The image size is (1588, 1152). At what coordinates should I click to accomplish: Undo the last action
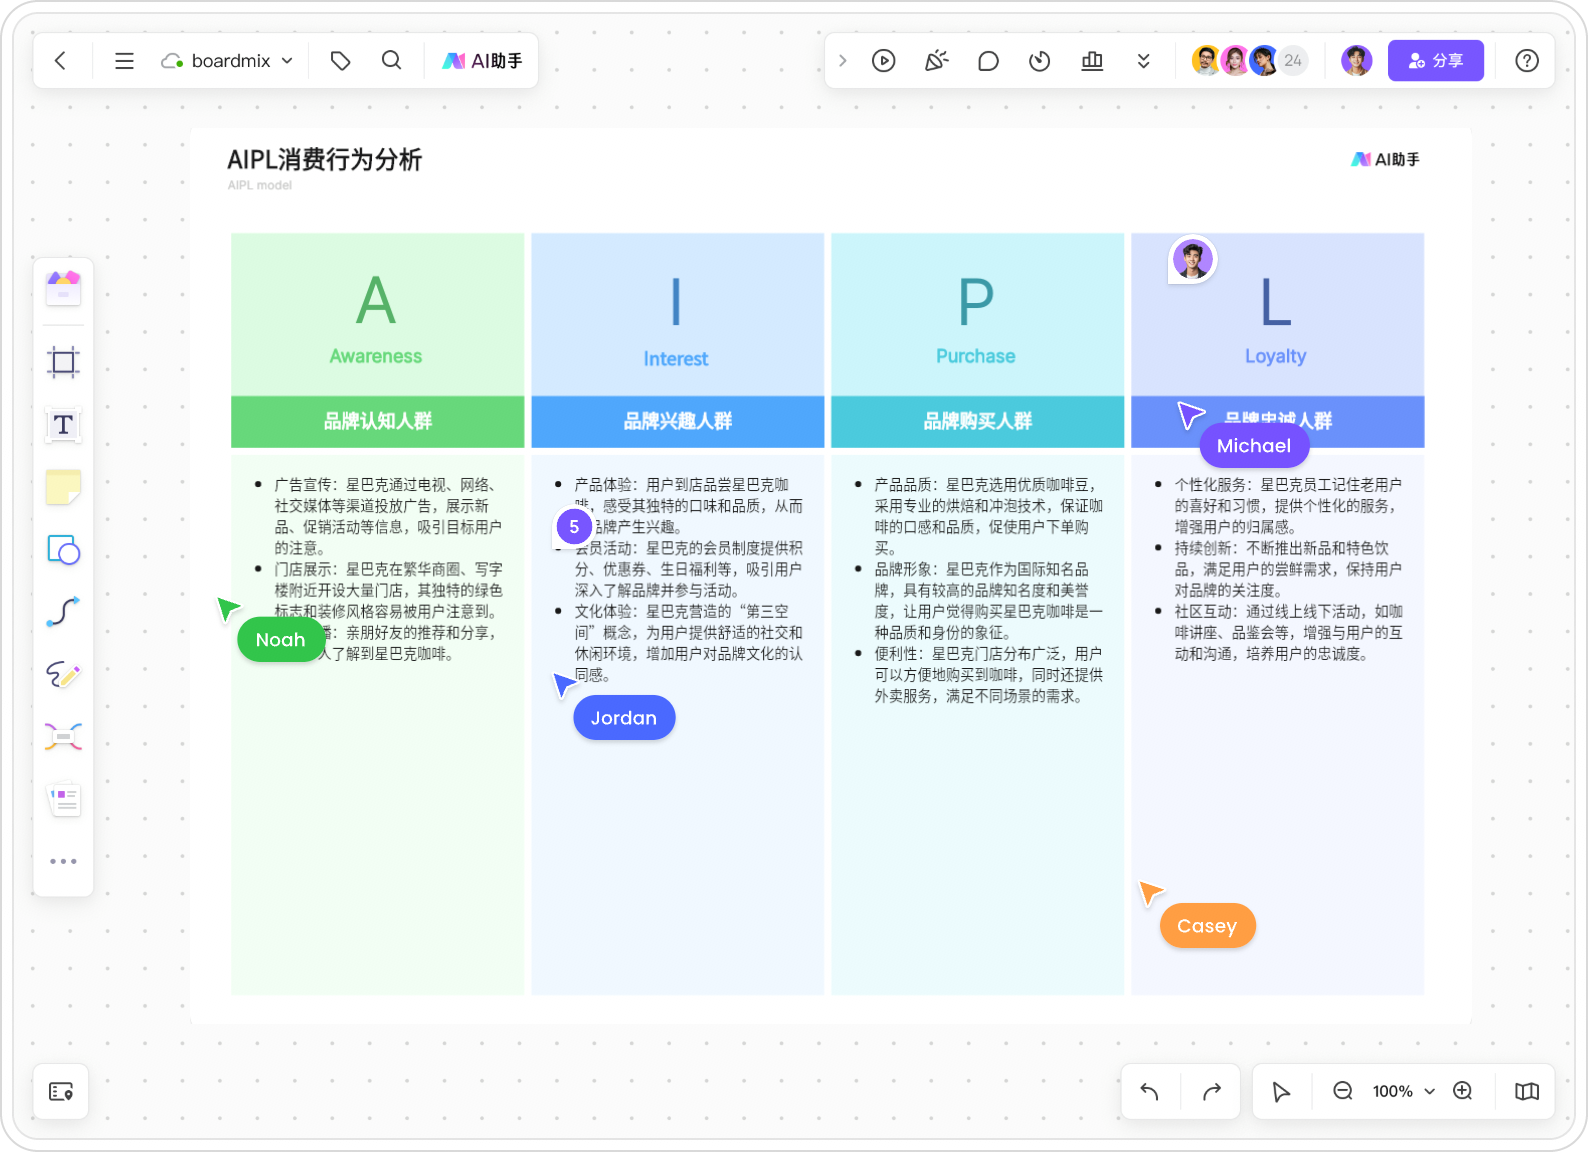(x=1150, y=1092)
